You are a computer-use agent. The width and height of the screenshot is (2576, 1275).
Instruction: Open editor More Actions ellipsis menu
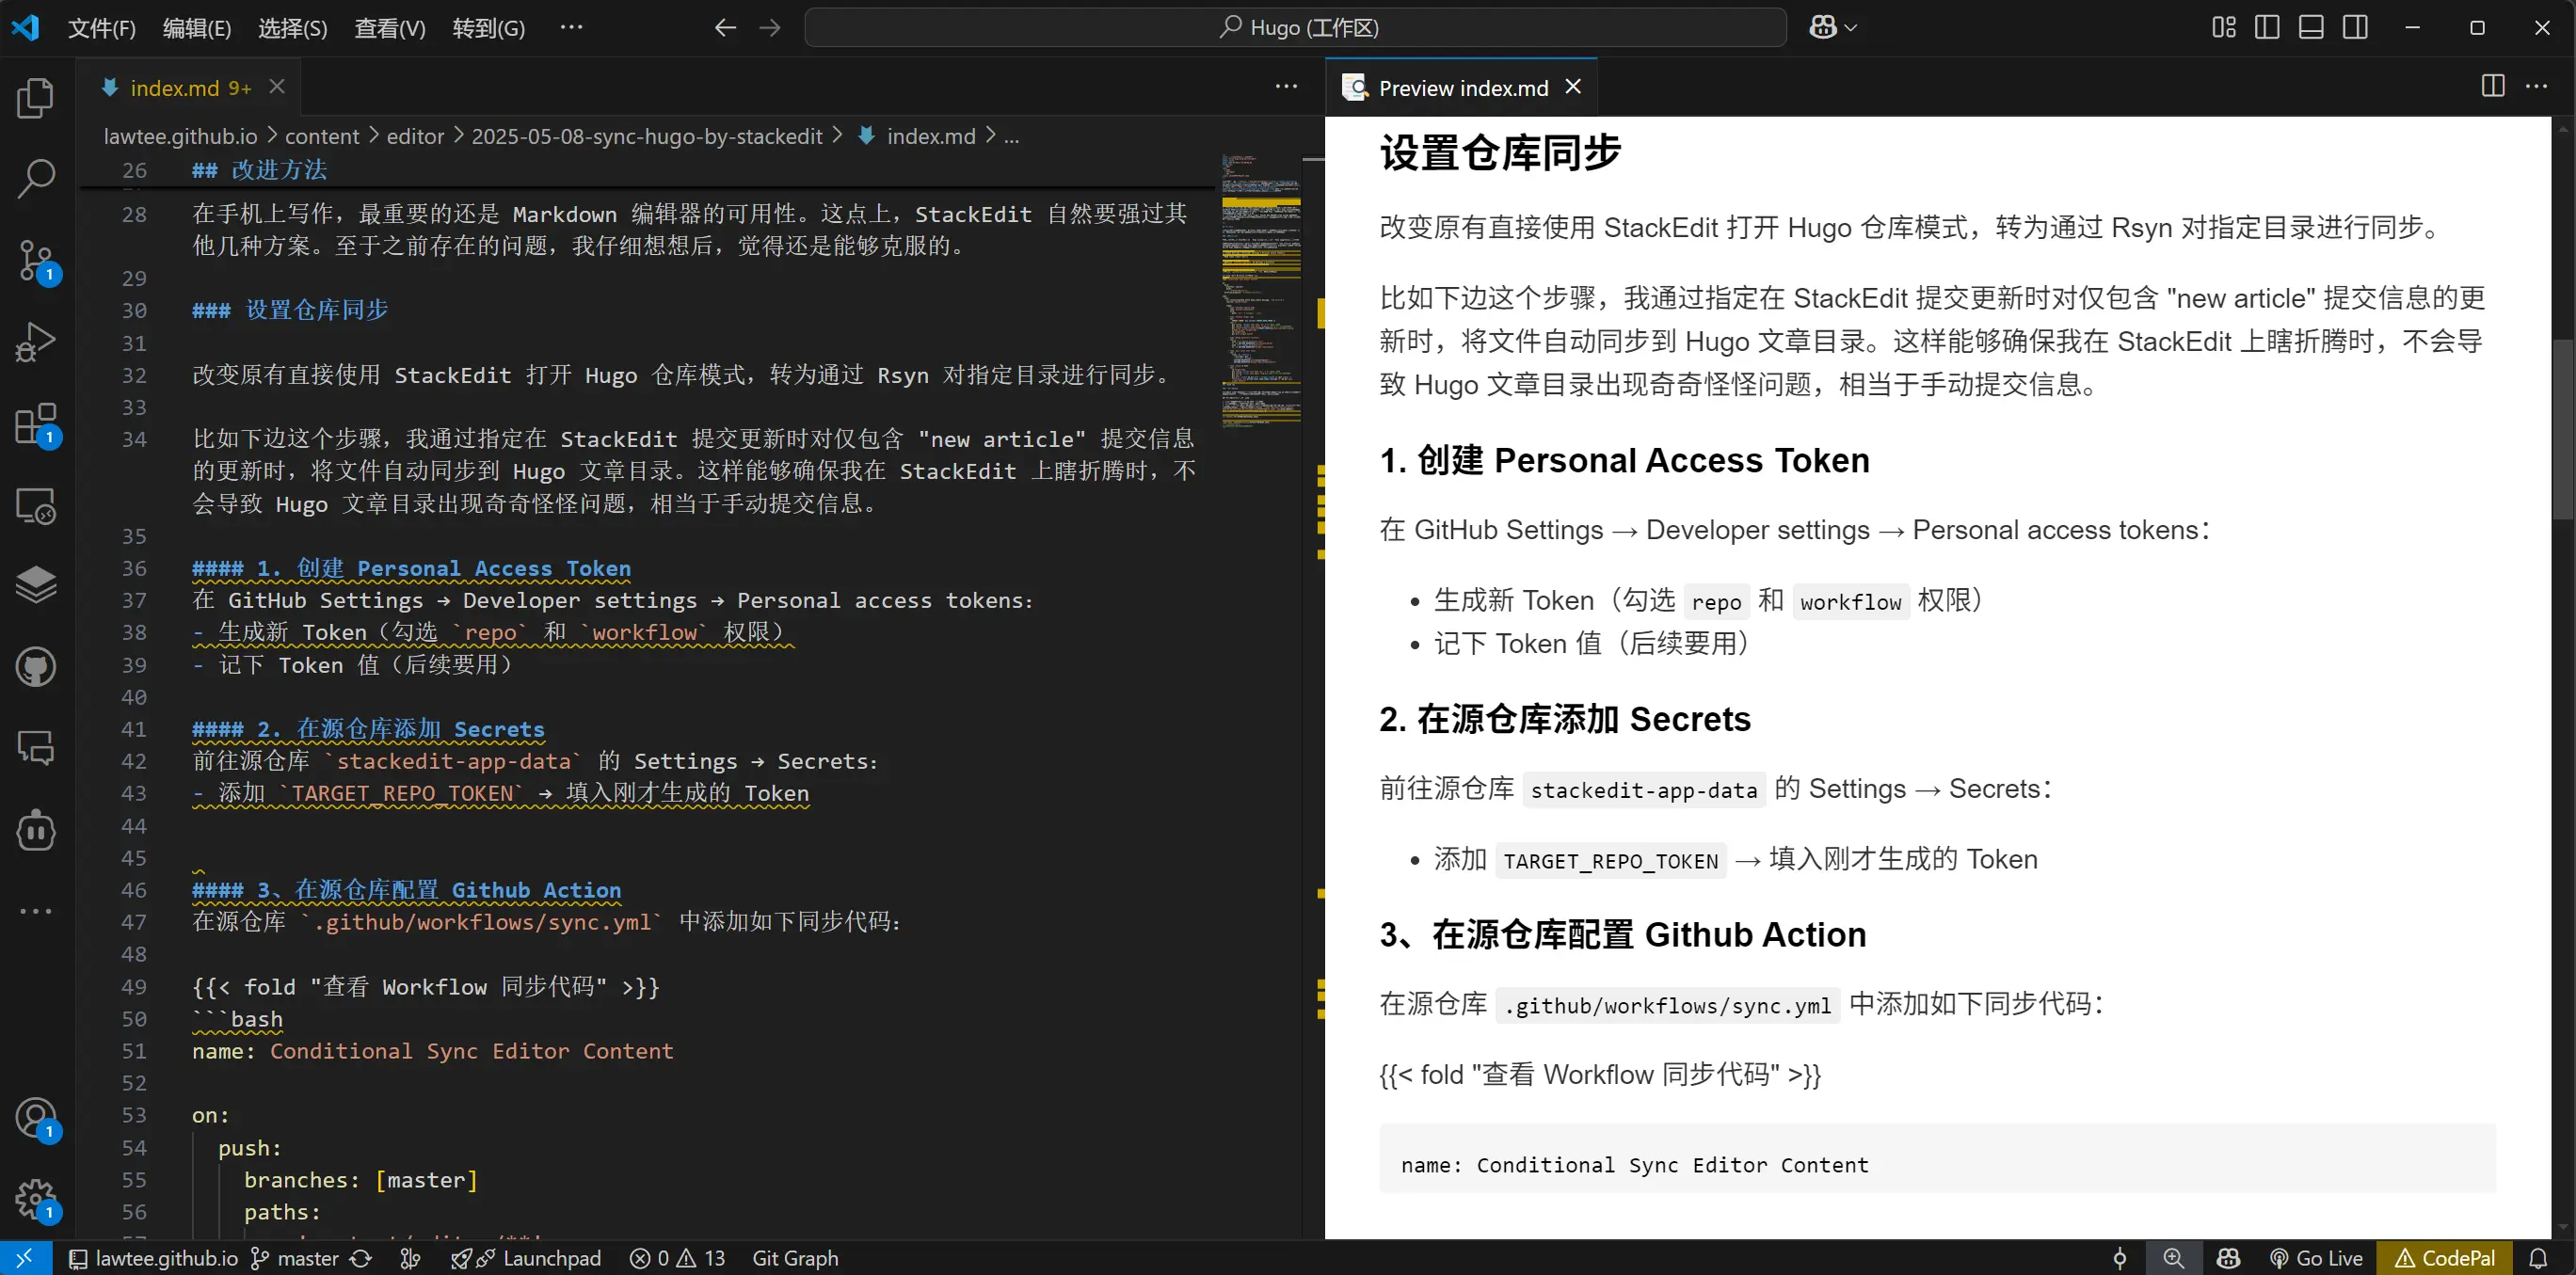[1286, 87]
